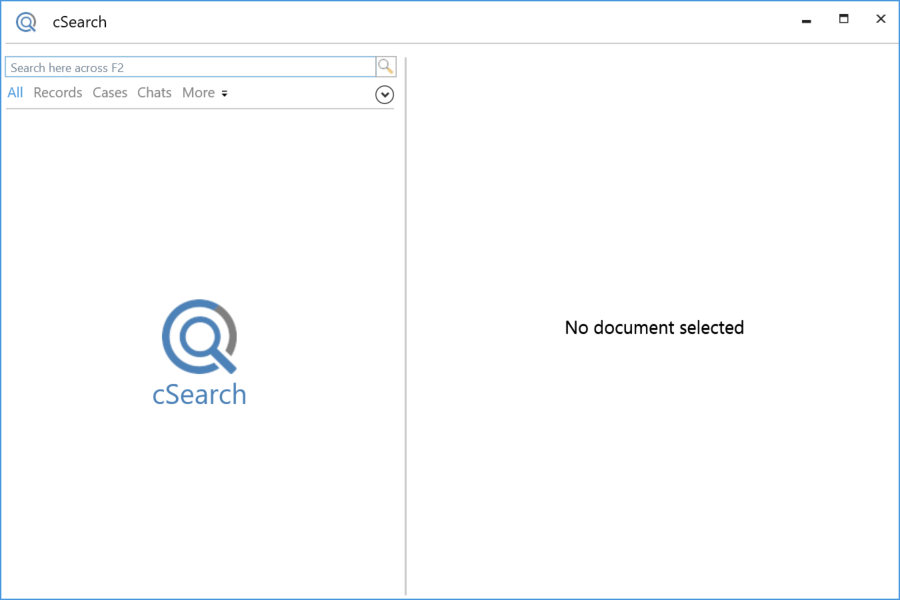Click the large cSearch magnifier logo
The width and height of the screenshot is (900, 600).
199,335
